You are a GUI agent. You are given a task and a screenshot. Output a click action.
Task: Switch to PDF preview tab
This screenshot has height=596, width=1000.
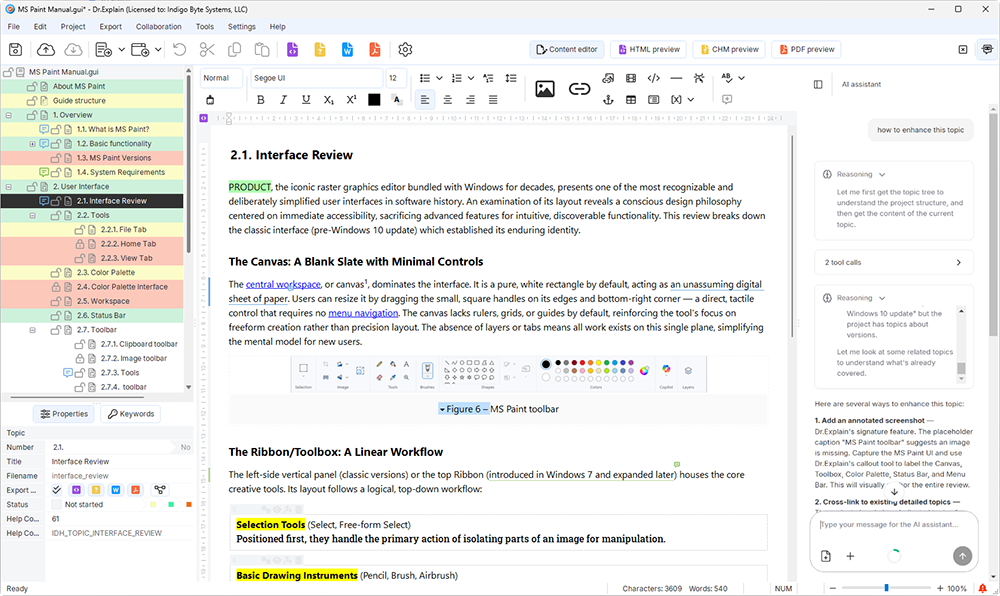coord(806,49)
